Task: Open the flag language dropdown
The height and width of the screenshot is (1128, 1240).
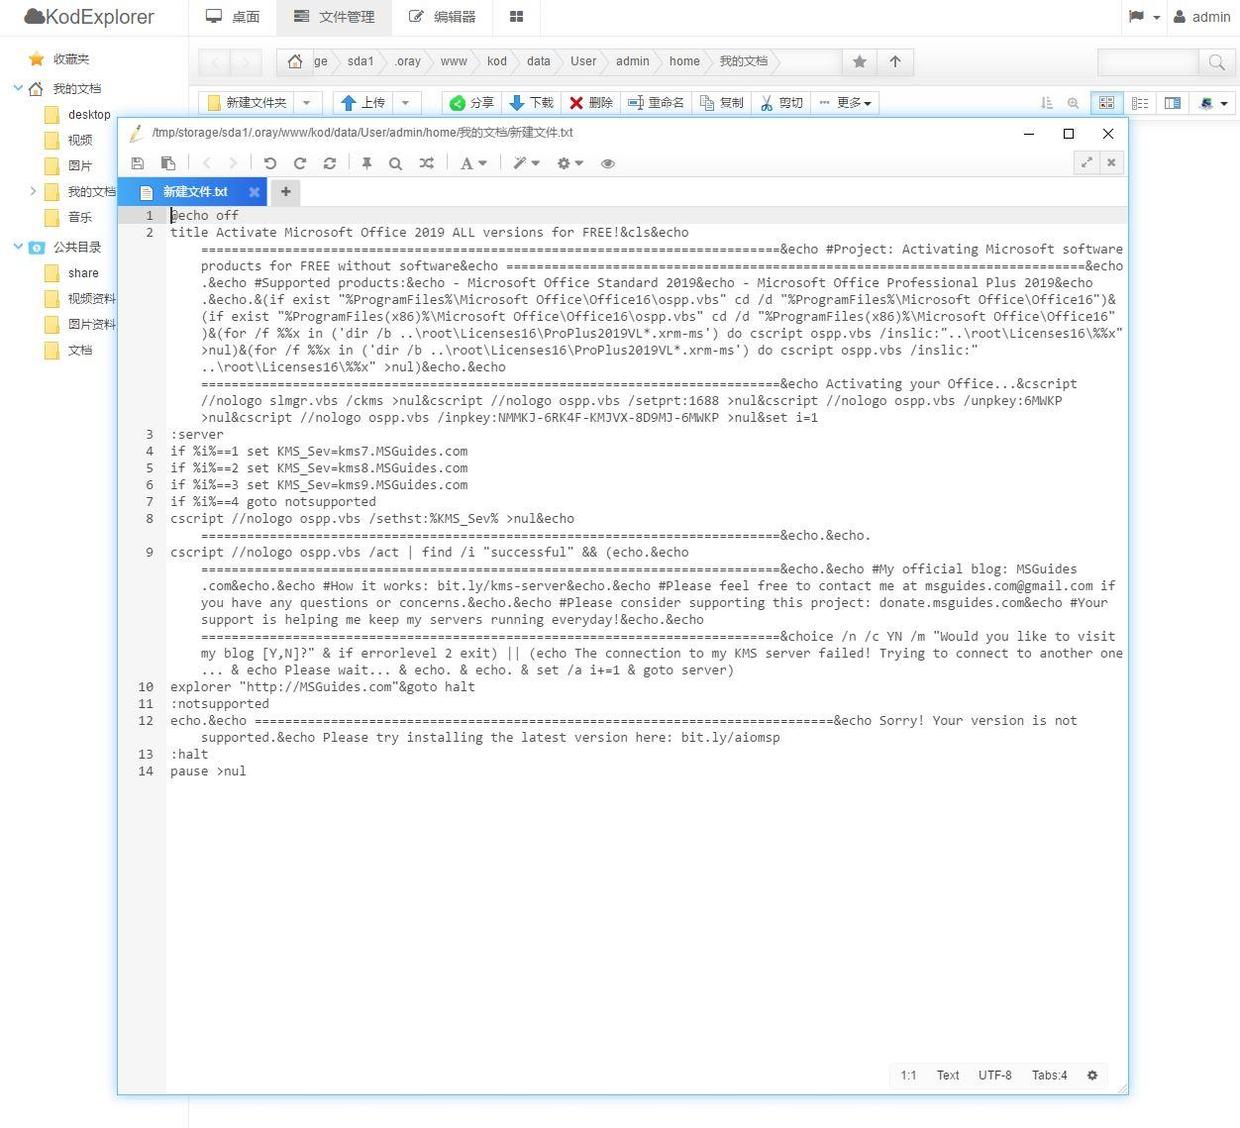Action: tap(1143, 17)
